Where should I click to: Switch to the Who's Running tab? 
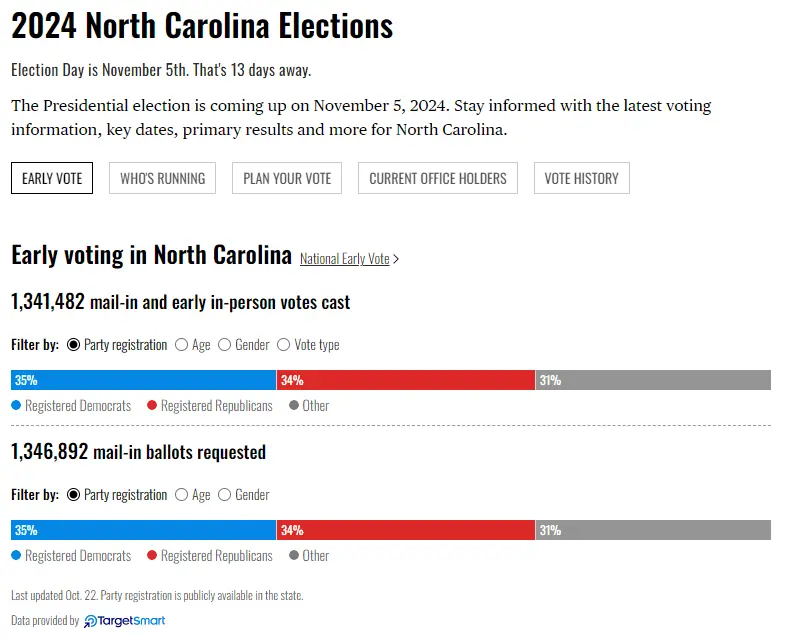[162, 178]
